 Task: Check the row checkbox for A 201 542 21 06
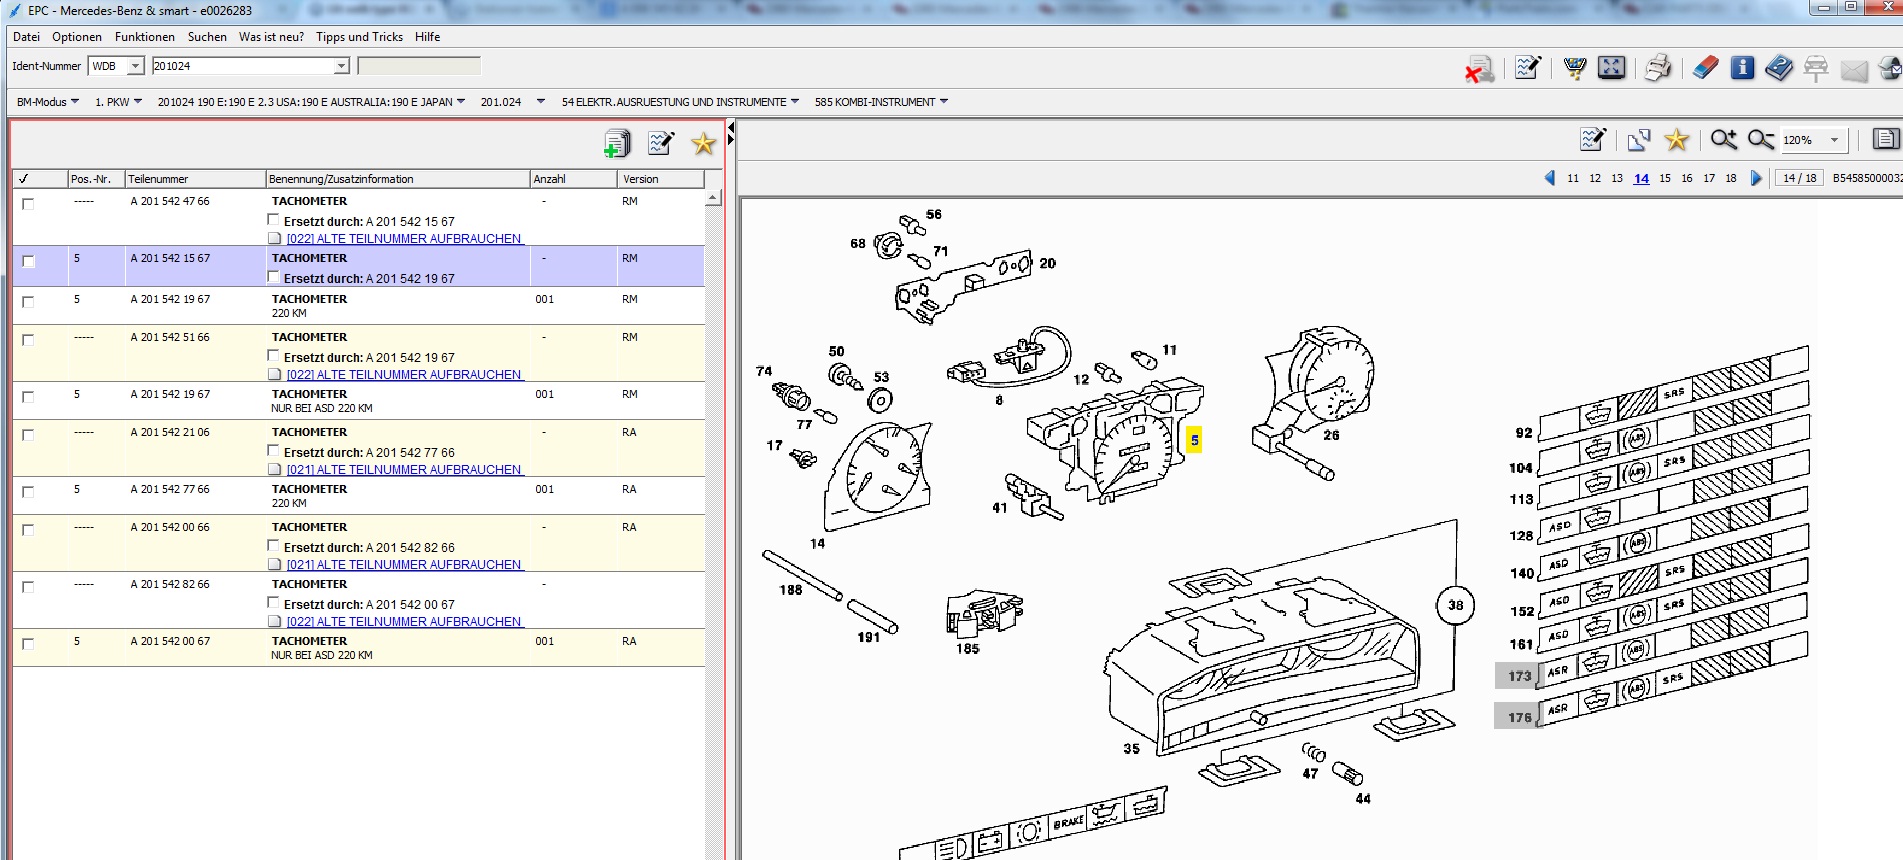coord(28,435)
